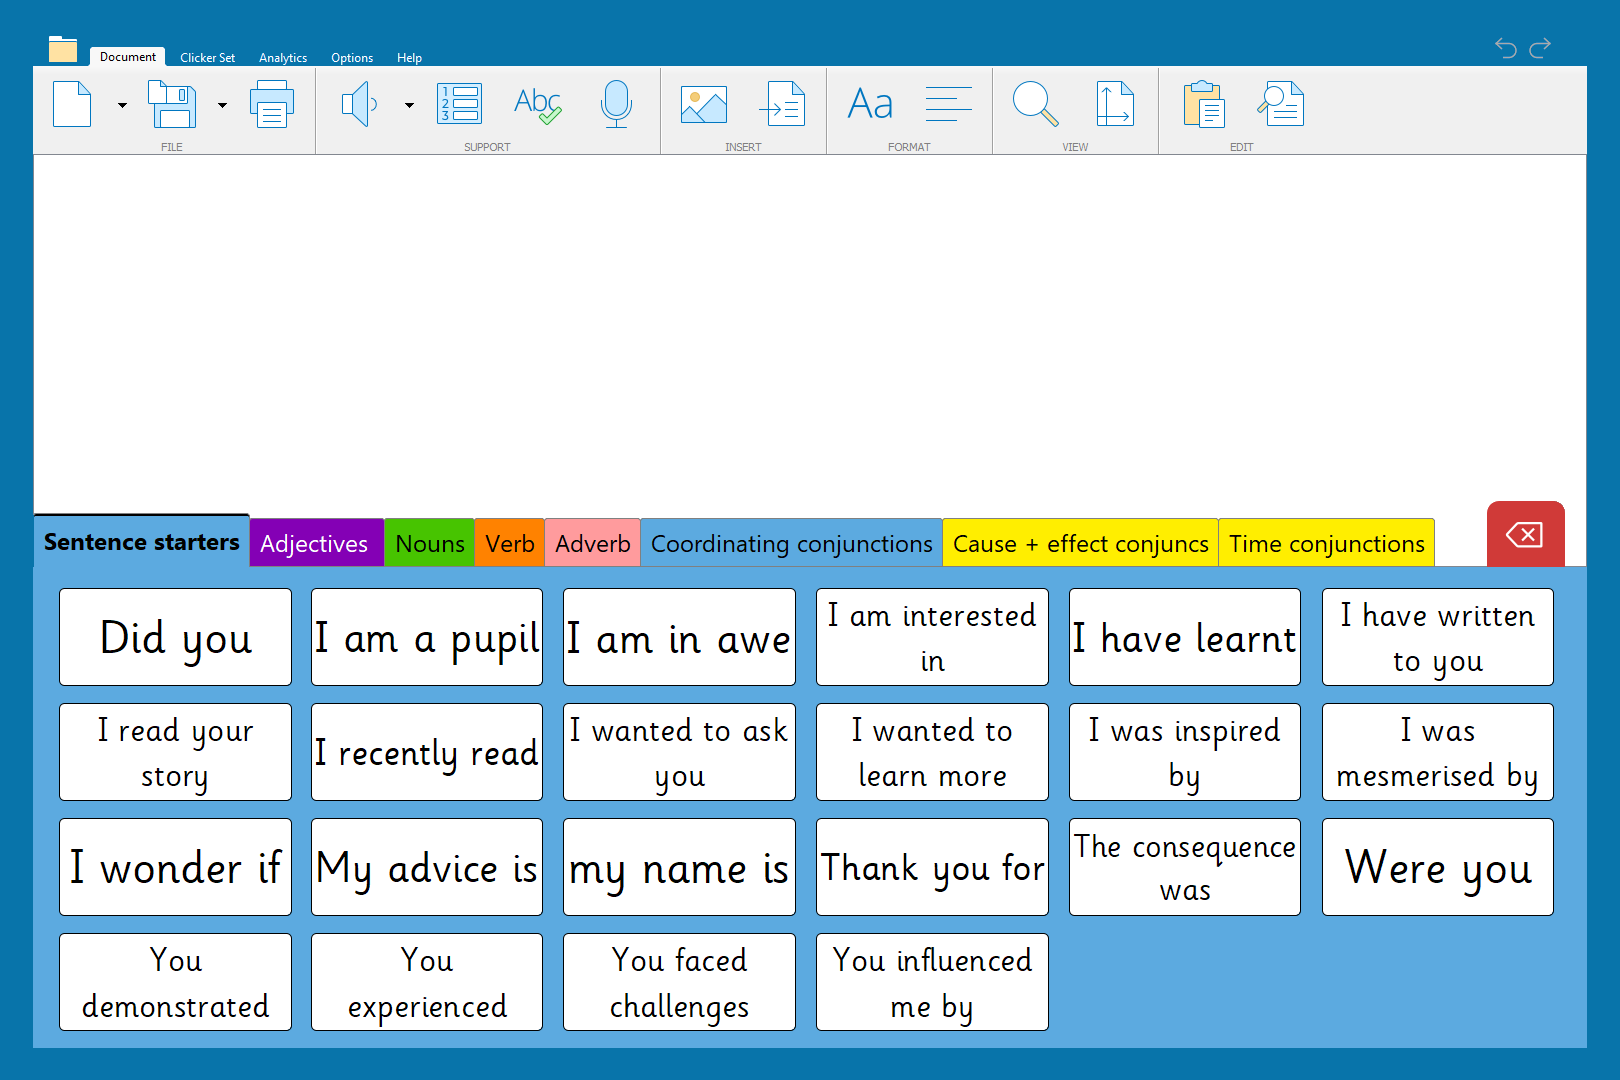The image size is (1620, 1080).
Task: Switch to the Adjectives tab
Action: tap(315, 543)
